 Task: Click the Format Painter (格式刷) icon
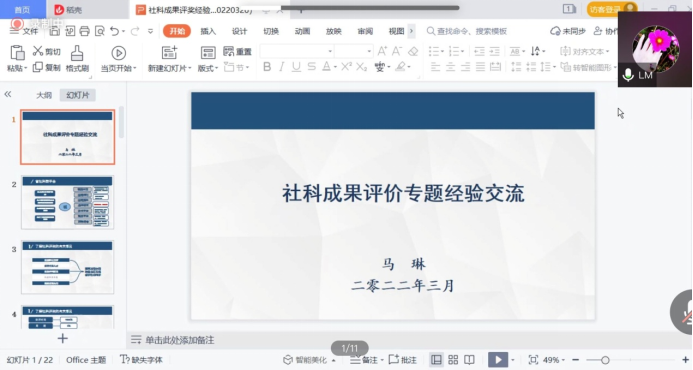pos(77,53)
